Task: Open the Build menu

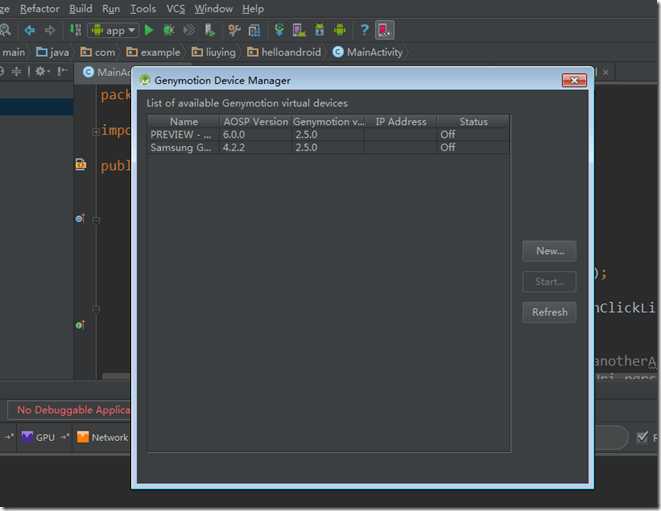Action: point(81,9)
